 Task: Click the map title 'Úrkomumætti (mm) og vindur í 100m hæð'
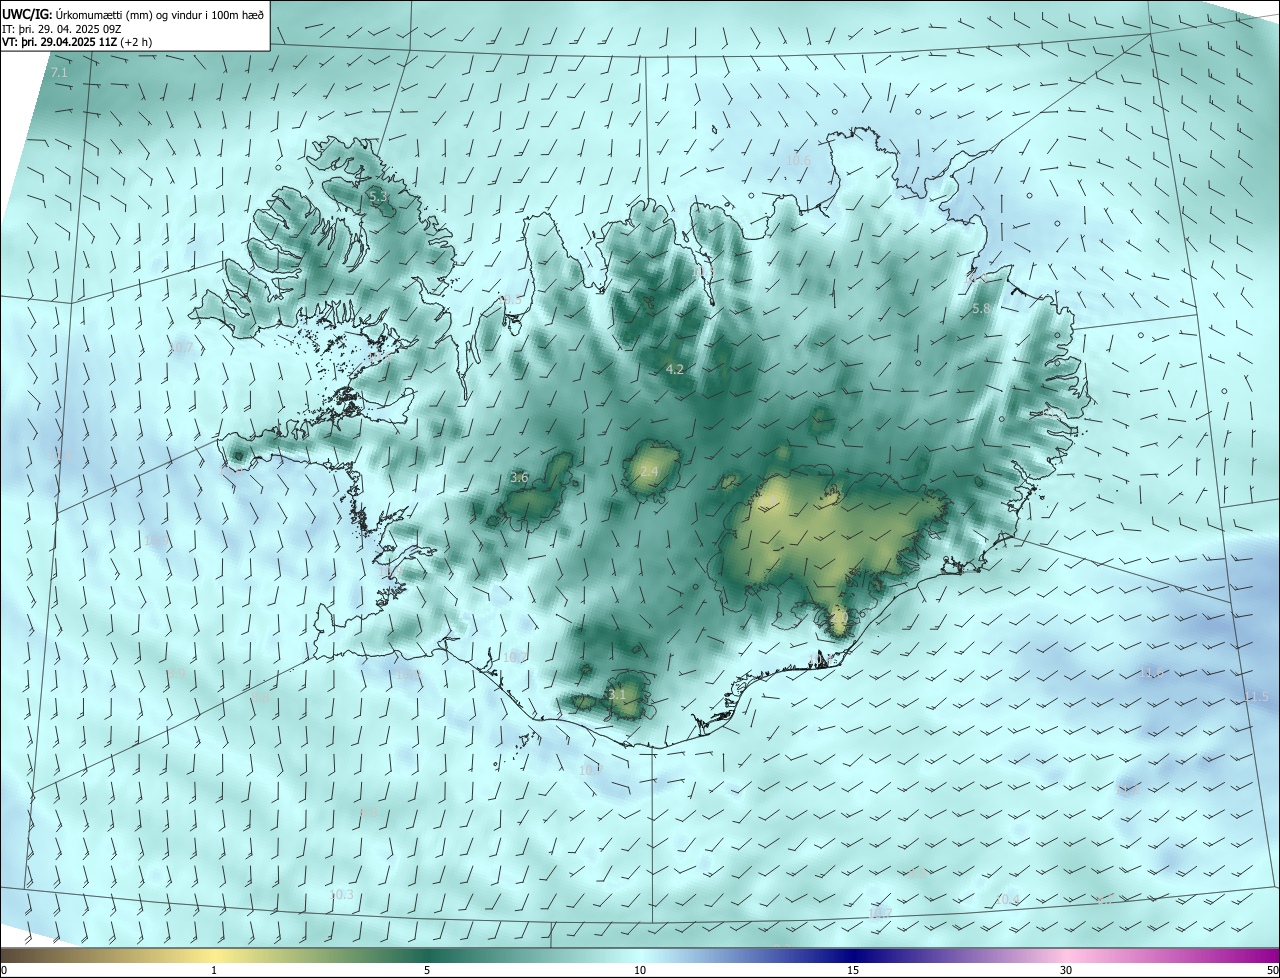pyautogui.click(x=158, y=14)
